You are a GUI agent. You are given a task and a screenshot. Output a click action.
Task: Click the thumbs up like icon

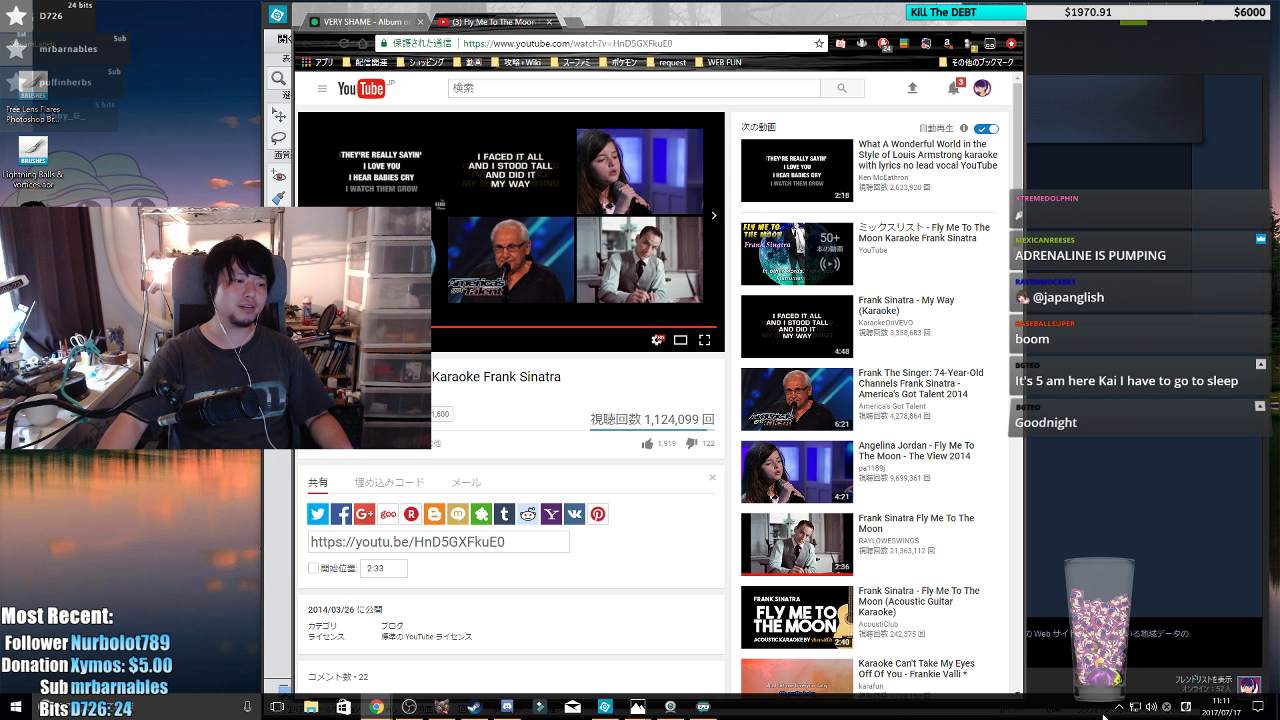[647, 443]
